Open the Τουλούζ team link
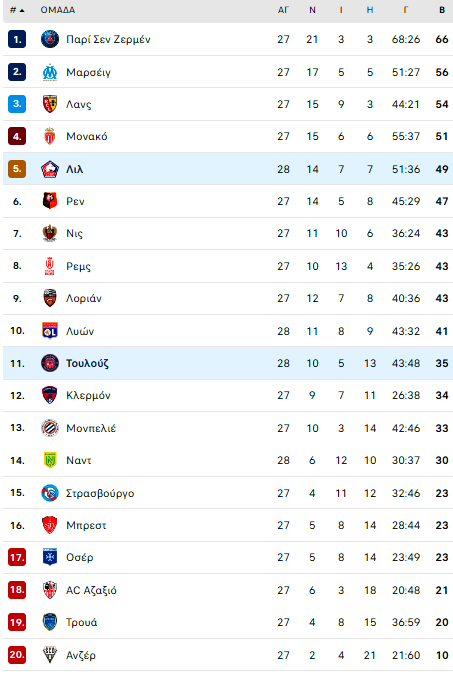453x675 pixels. (x=87, y=363)
